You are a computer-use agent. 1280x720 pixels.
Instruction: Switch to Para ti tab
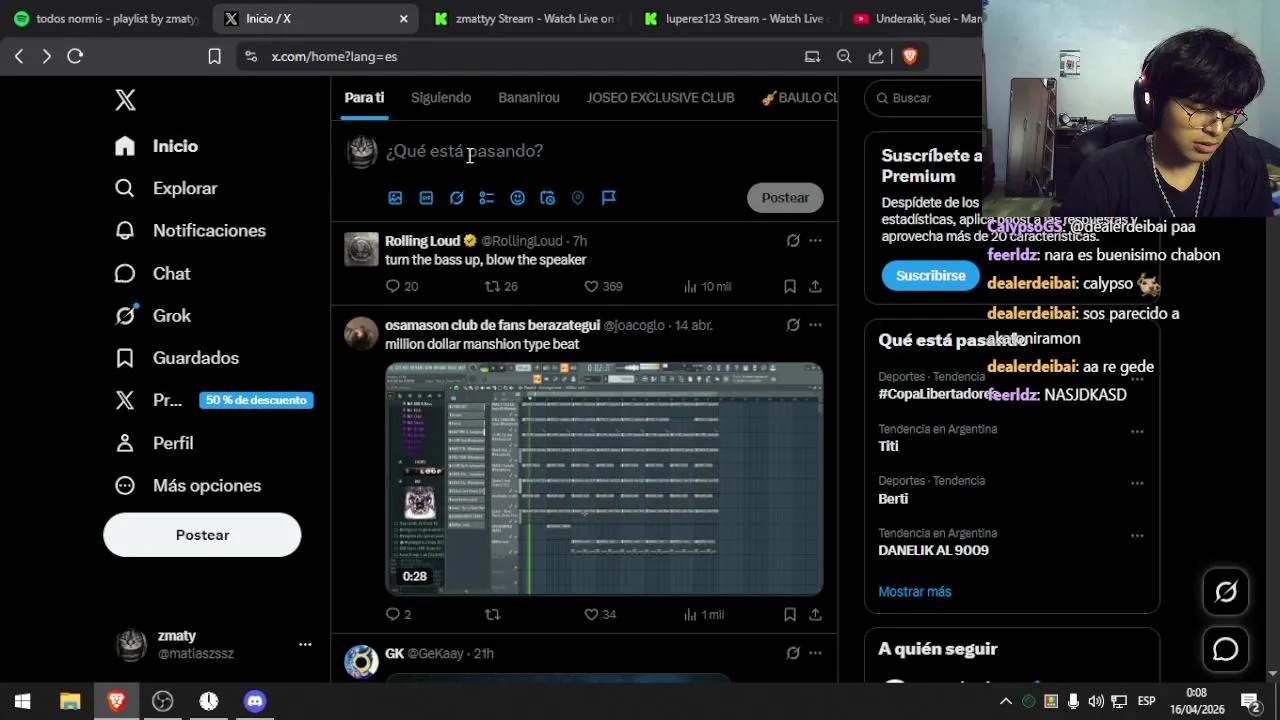pos(364,98)
